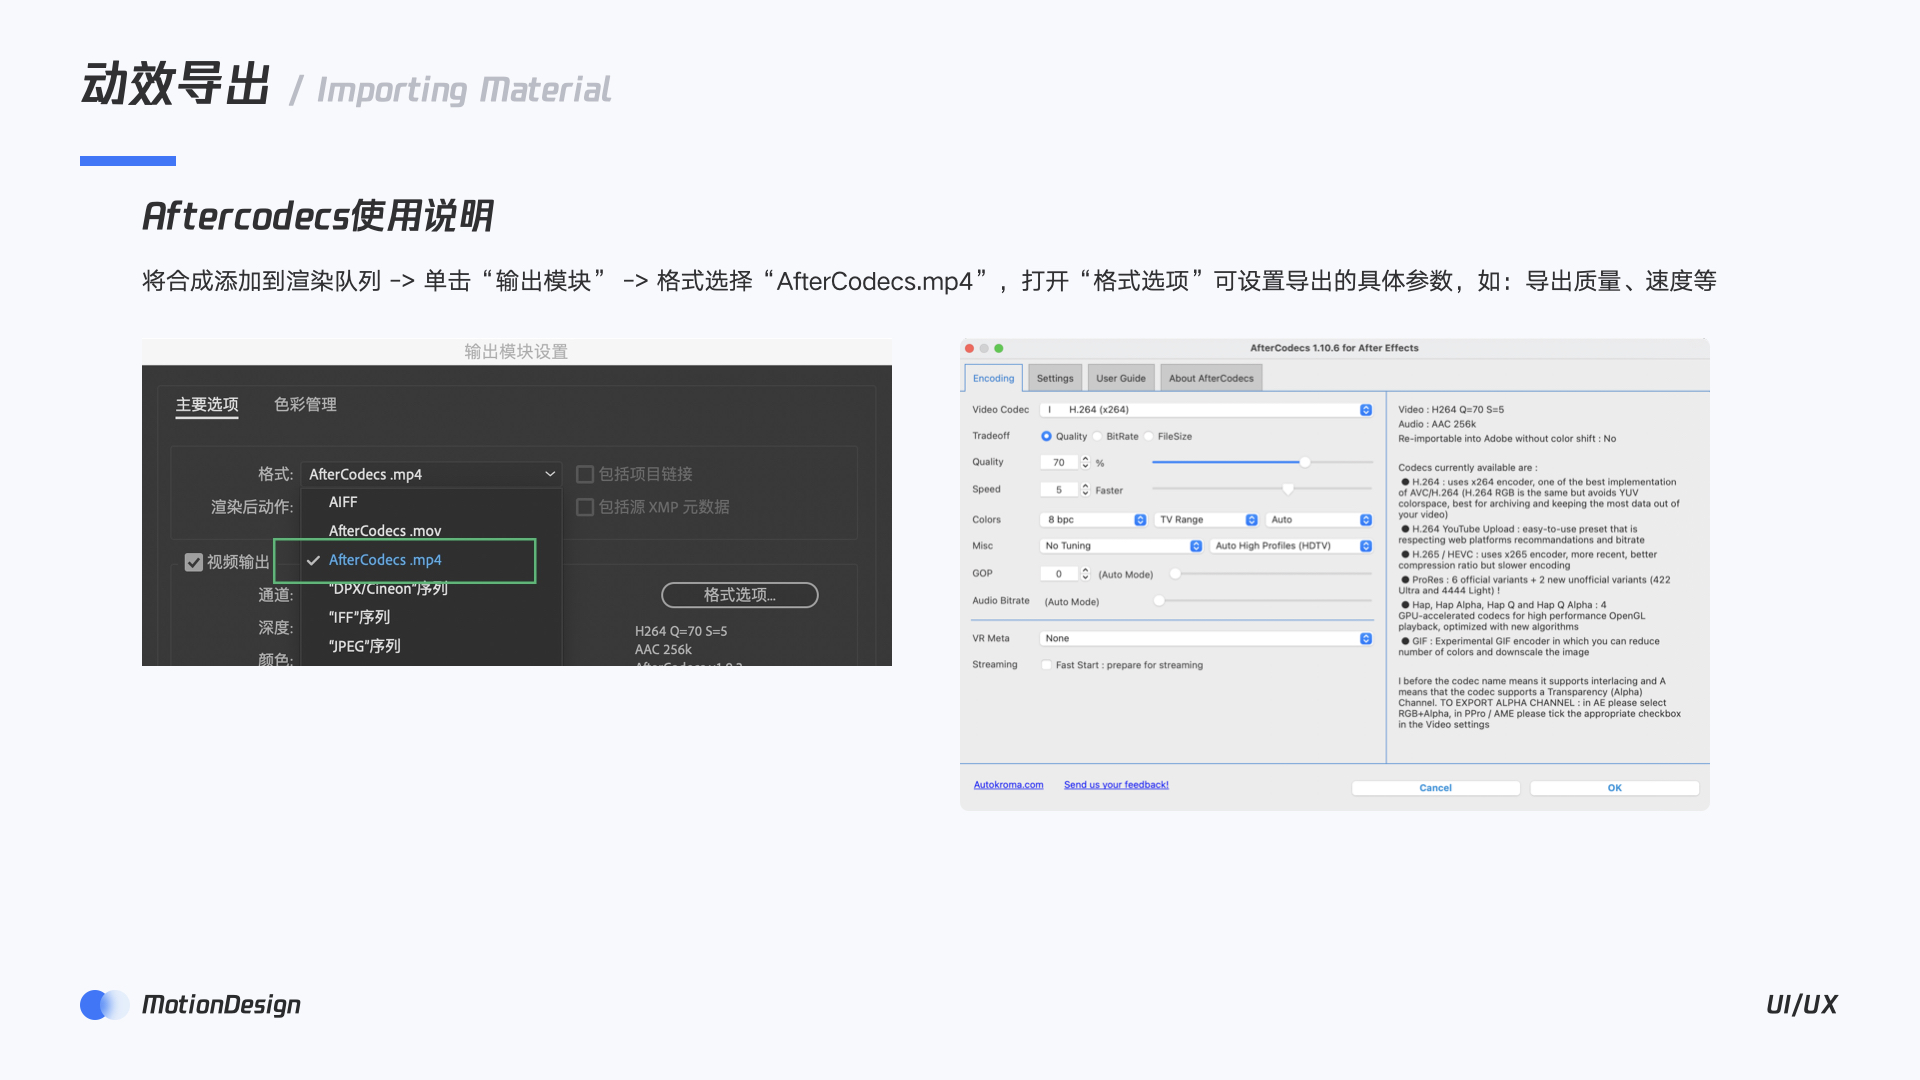The image size is (1920, 1080).
Task: Select the BitRate tradeoff radio button
Action: (1098, 436)
